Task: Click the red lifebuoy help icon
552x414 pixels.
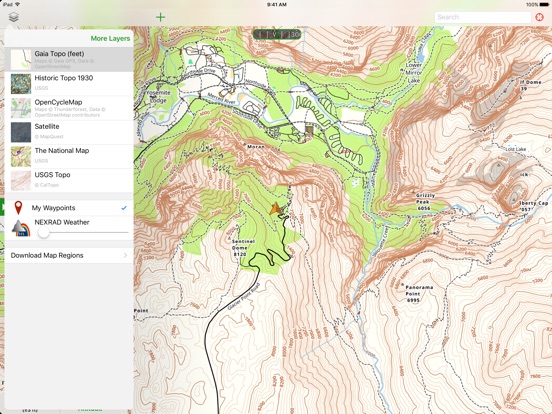Action: [x=539, y=17]
